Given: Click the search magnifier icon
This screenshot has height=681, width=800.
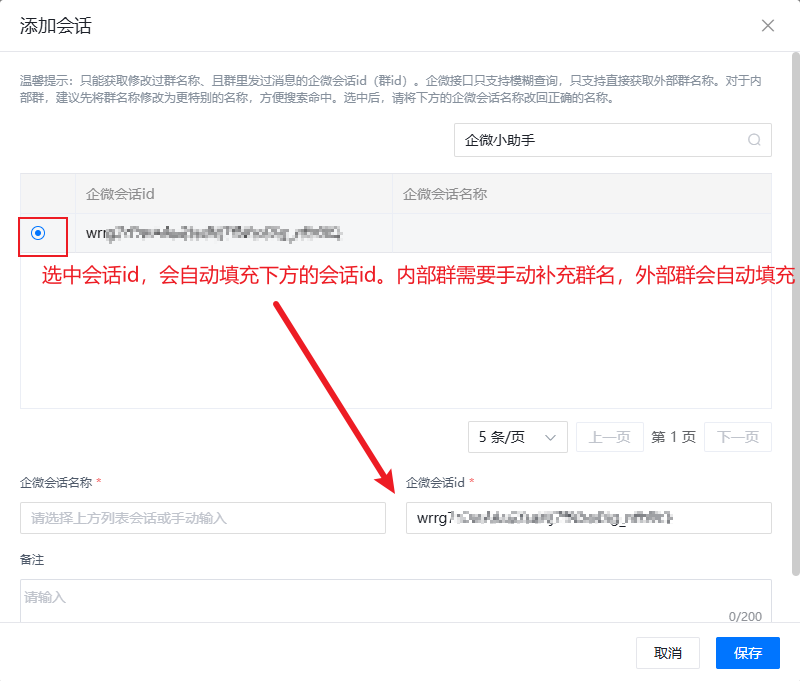Looking at the screenshot, I should pyautogui.click(x=755, y=141).
